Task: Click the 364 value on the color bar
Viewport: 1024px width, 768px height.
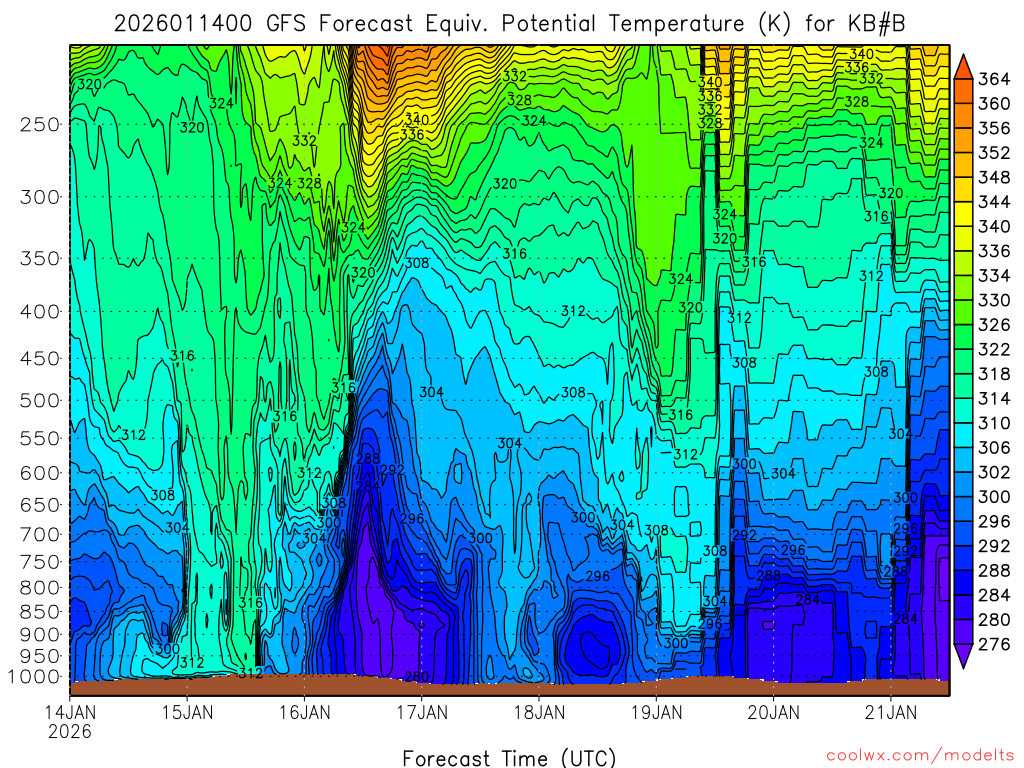Action: (994, 79)
